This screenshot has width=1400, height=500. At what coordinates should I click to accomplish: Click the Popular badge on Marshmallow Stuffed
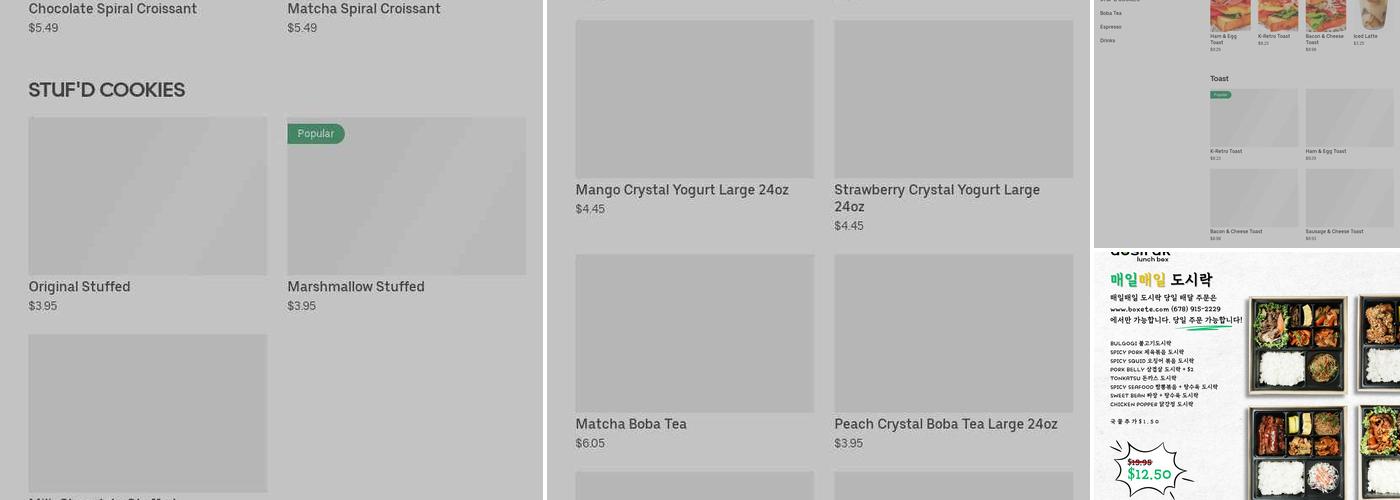pos(316,134)
